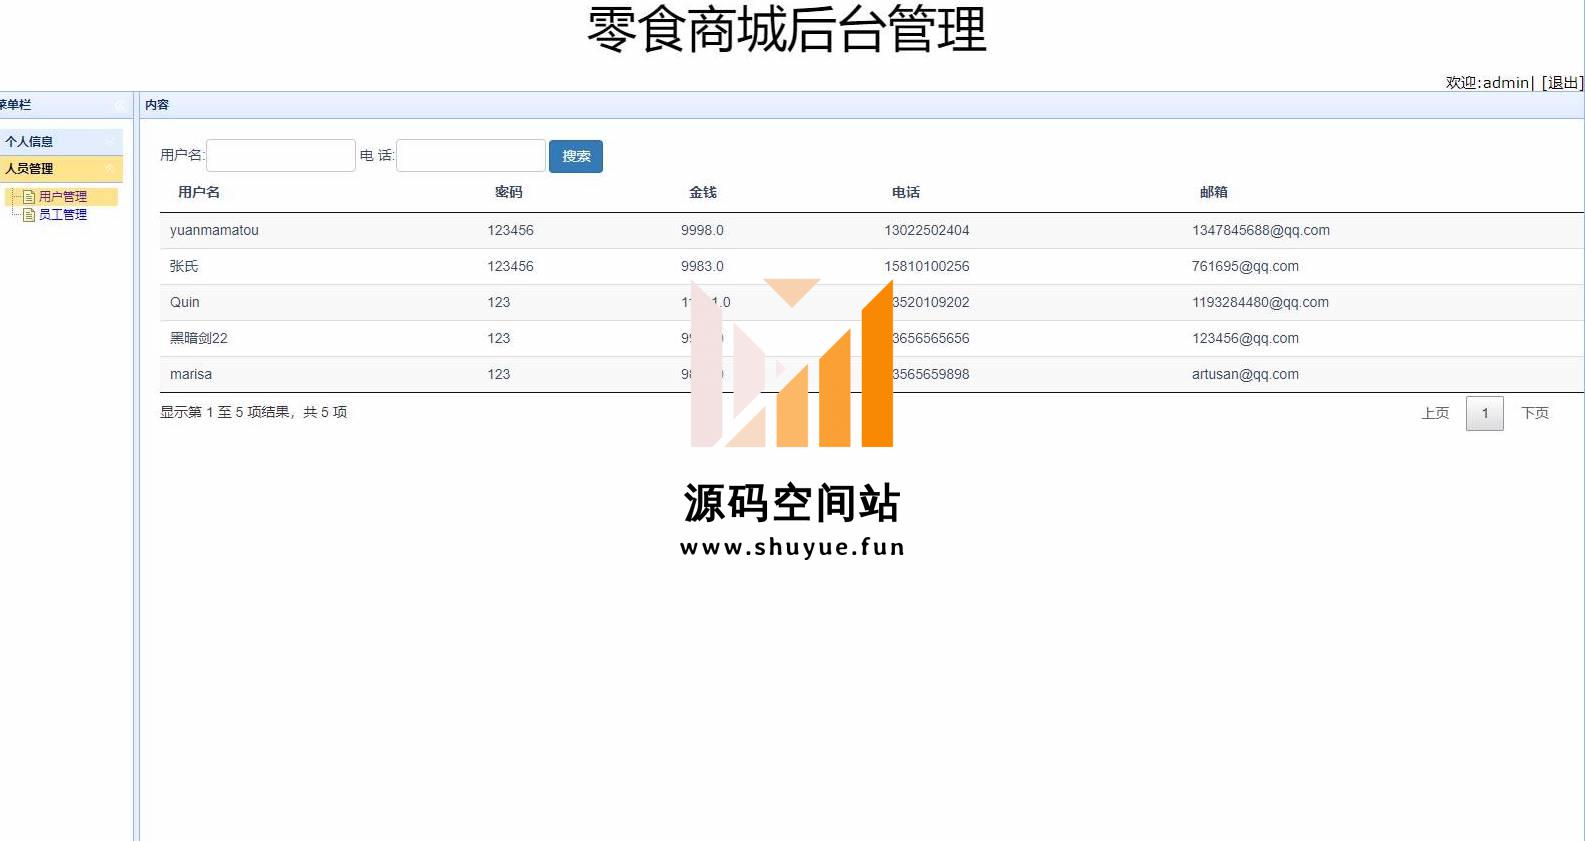Sort by 金钱 column header
Viewport: 1585px width, 841px height.
(703, 192)
